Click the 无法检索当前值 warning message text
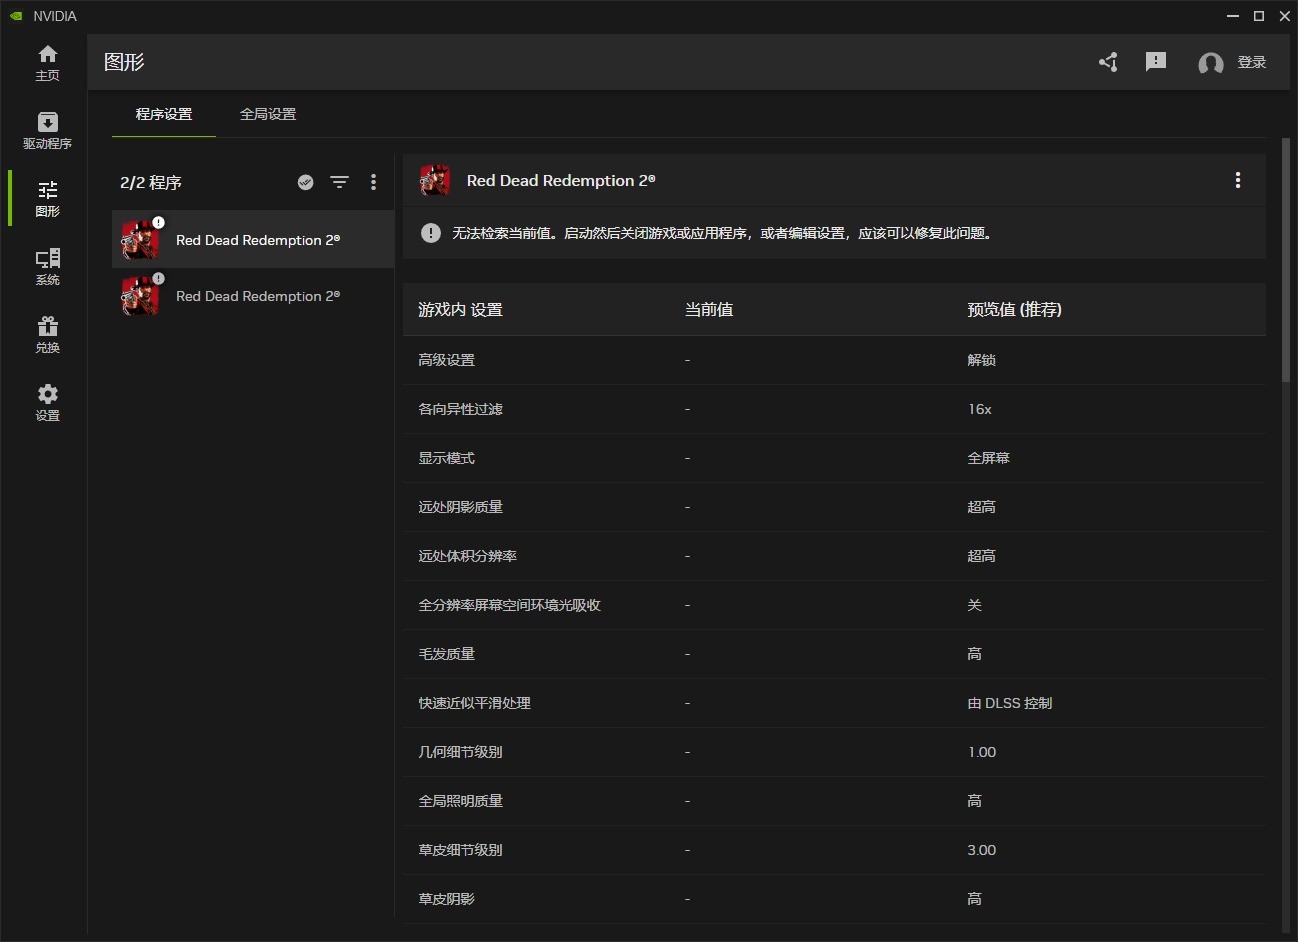Viewport: 1298px width, 942px height. (x=723, y=233)
